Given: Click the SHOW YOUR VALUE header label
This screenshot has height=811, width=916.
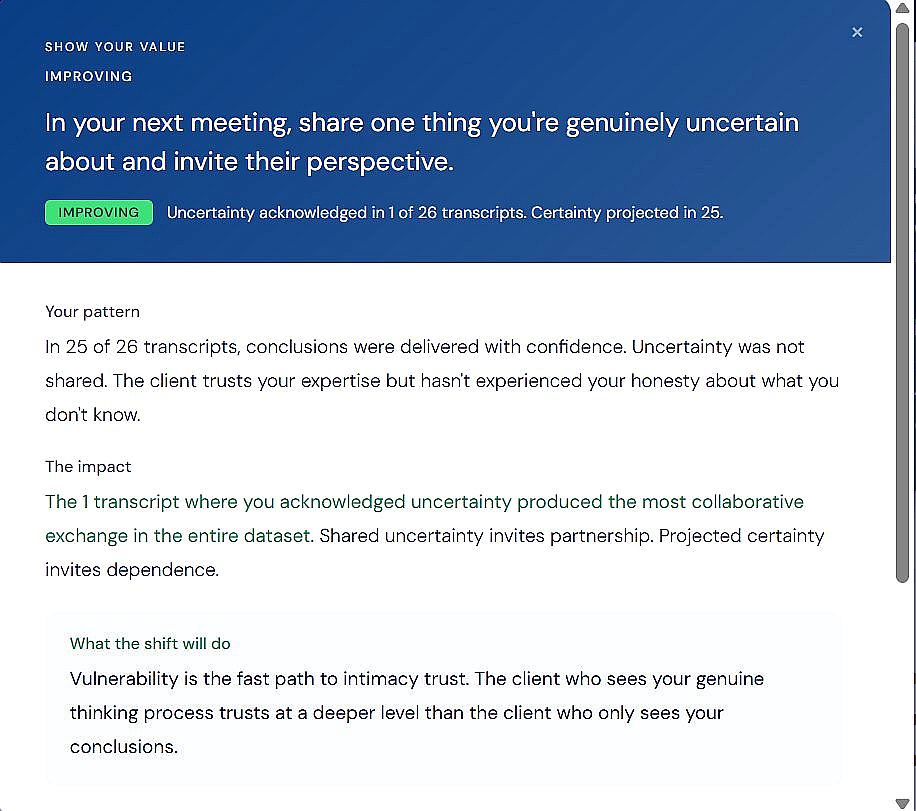Looking at the screenshot, I should (x=115, y=47).
